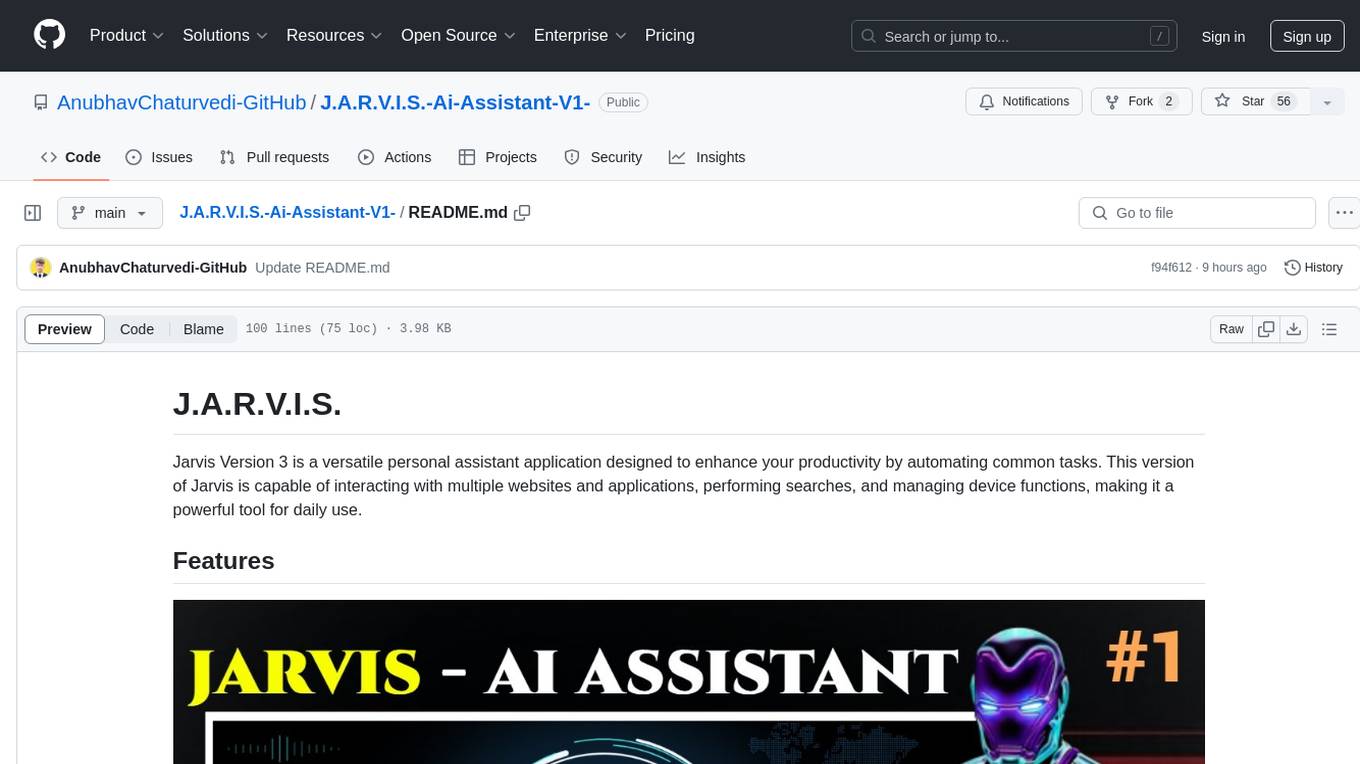Expand the Open Source menu
The height and width of the screenshot is (764, 1360).
tap(458, 35)
